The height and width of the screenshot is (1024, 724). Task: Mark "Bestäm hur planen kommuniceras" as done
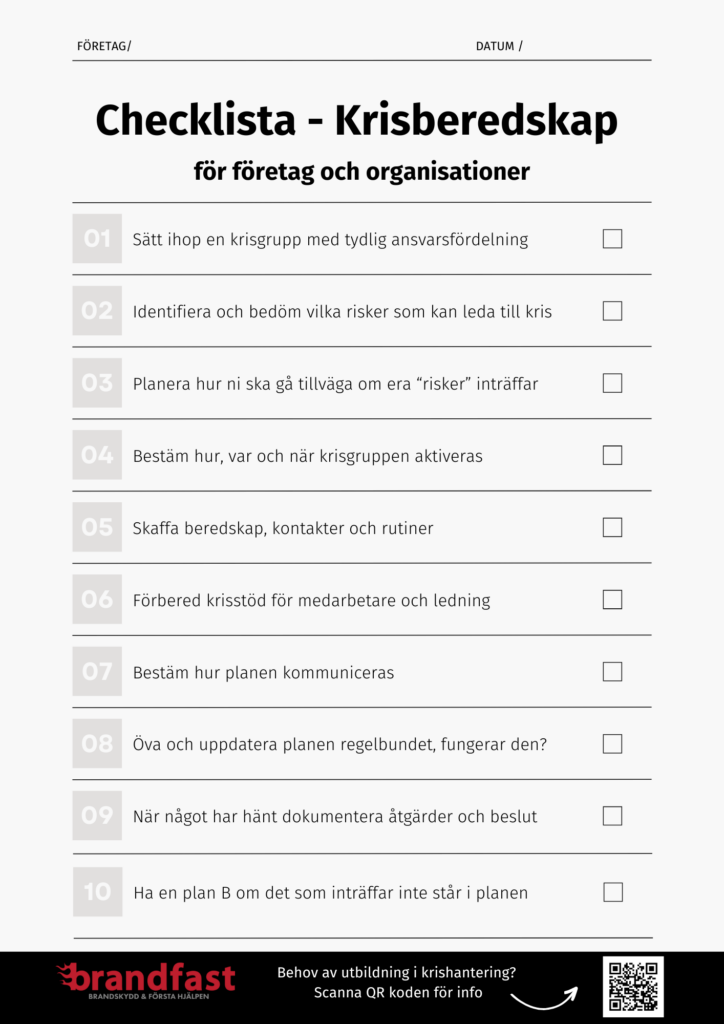click(x=612, y=671)
